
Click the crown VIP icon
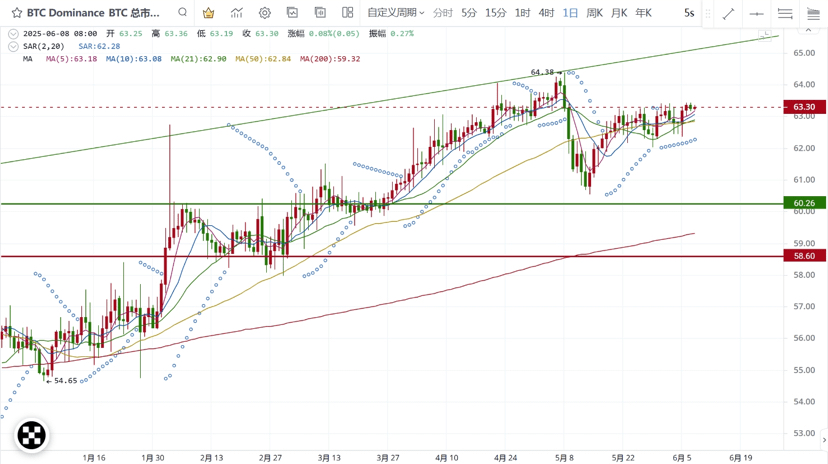(209, 13)
